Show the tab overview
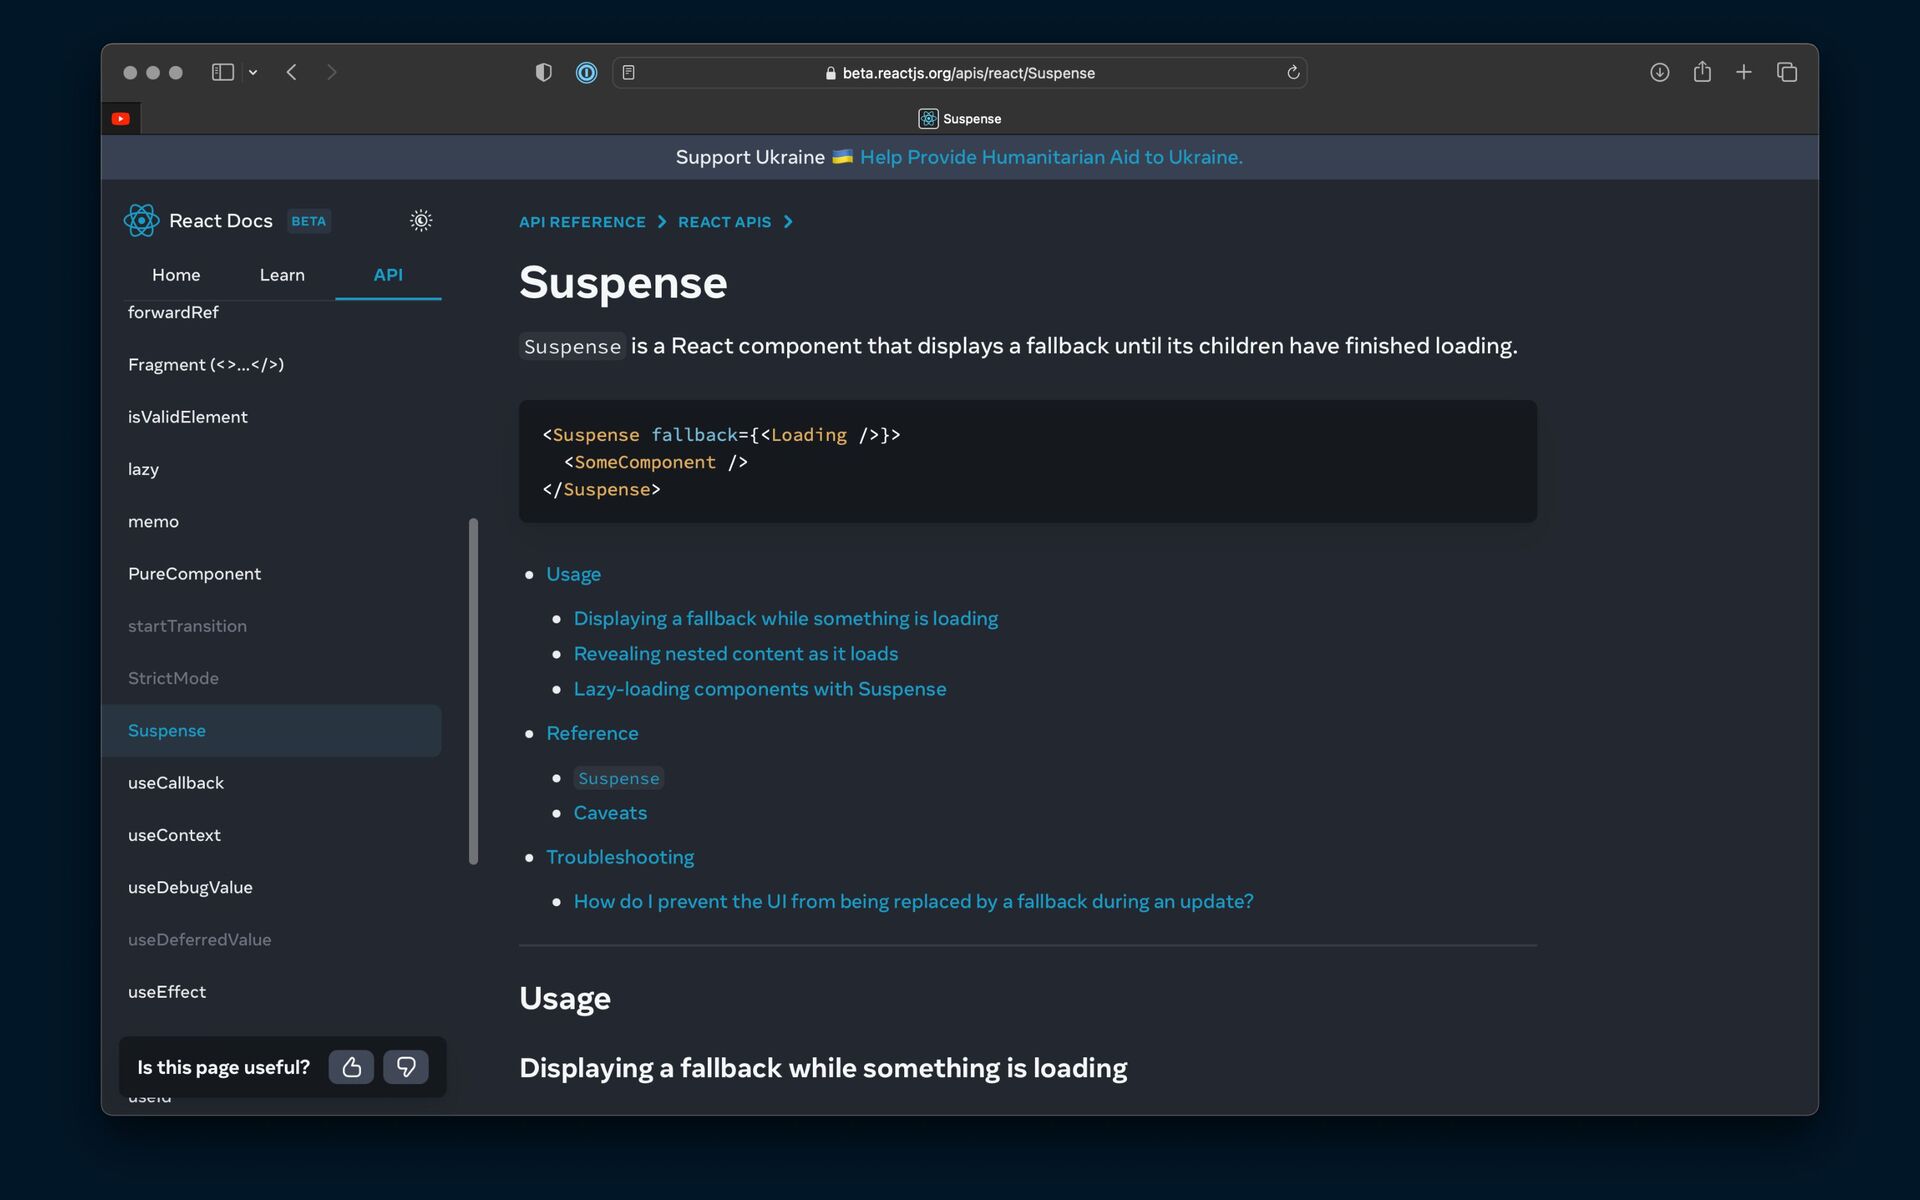The image size is (1920, 1200). (1787, 72)
